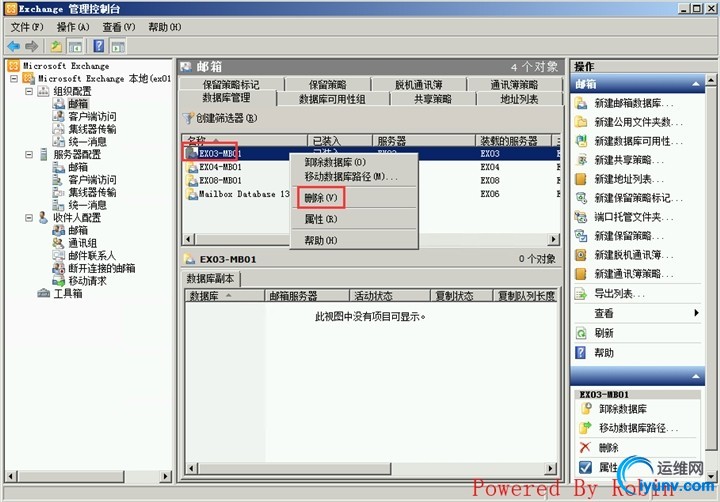The image size is (720, 502).
Task: Click down arrow of actions pane scrollbar
Action: [711, 476]
